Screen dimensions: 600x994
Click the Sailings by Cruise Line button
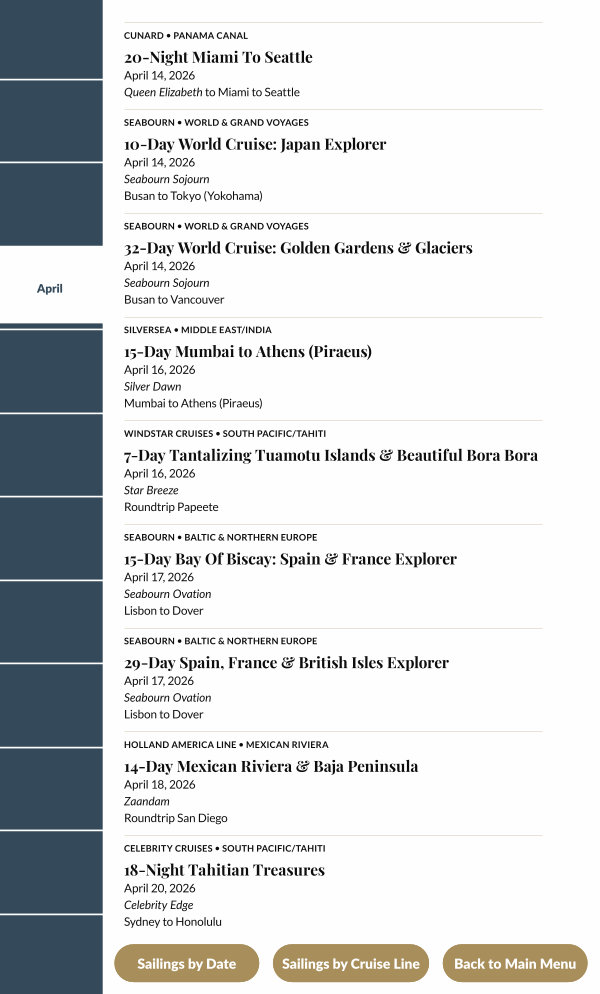(350, 964)
